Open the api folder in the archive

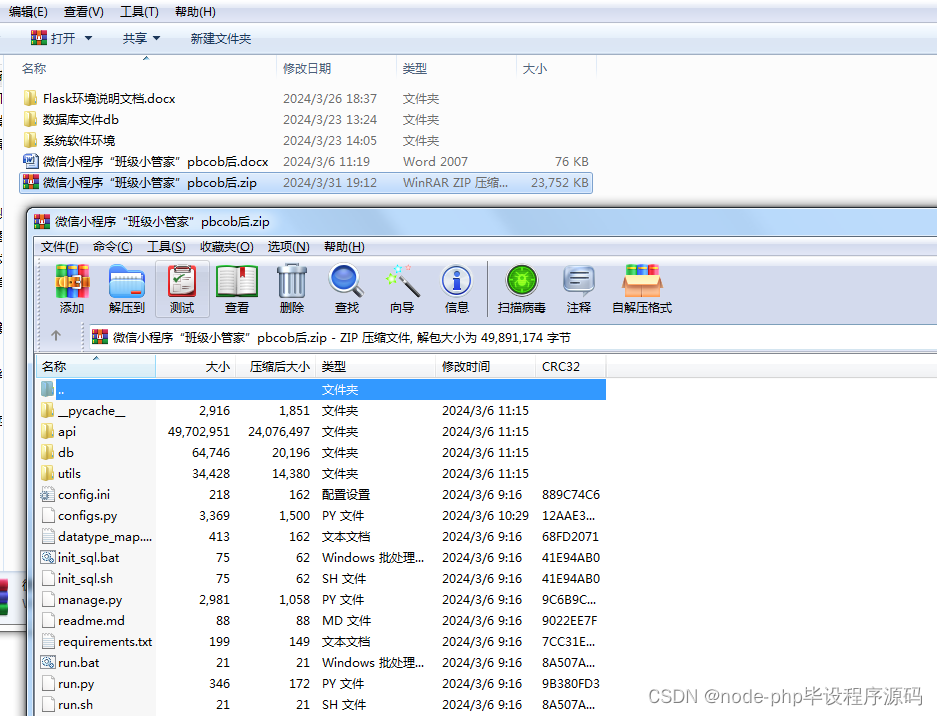69,432
